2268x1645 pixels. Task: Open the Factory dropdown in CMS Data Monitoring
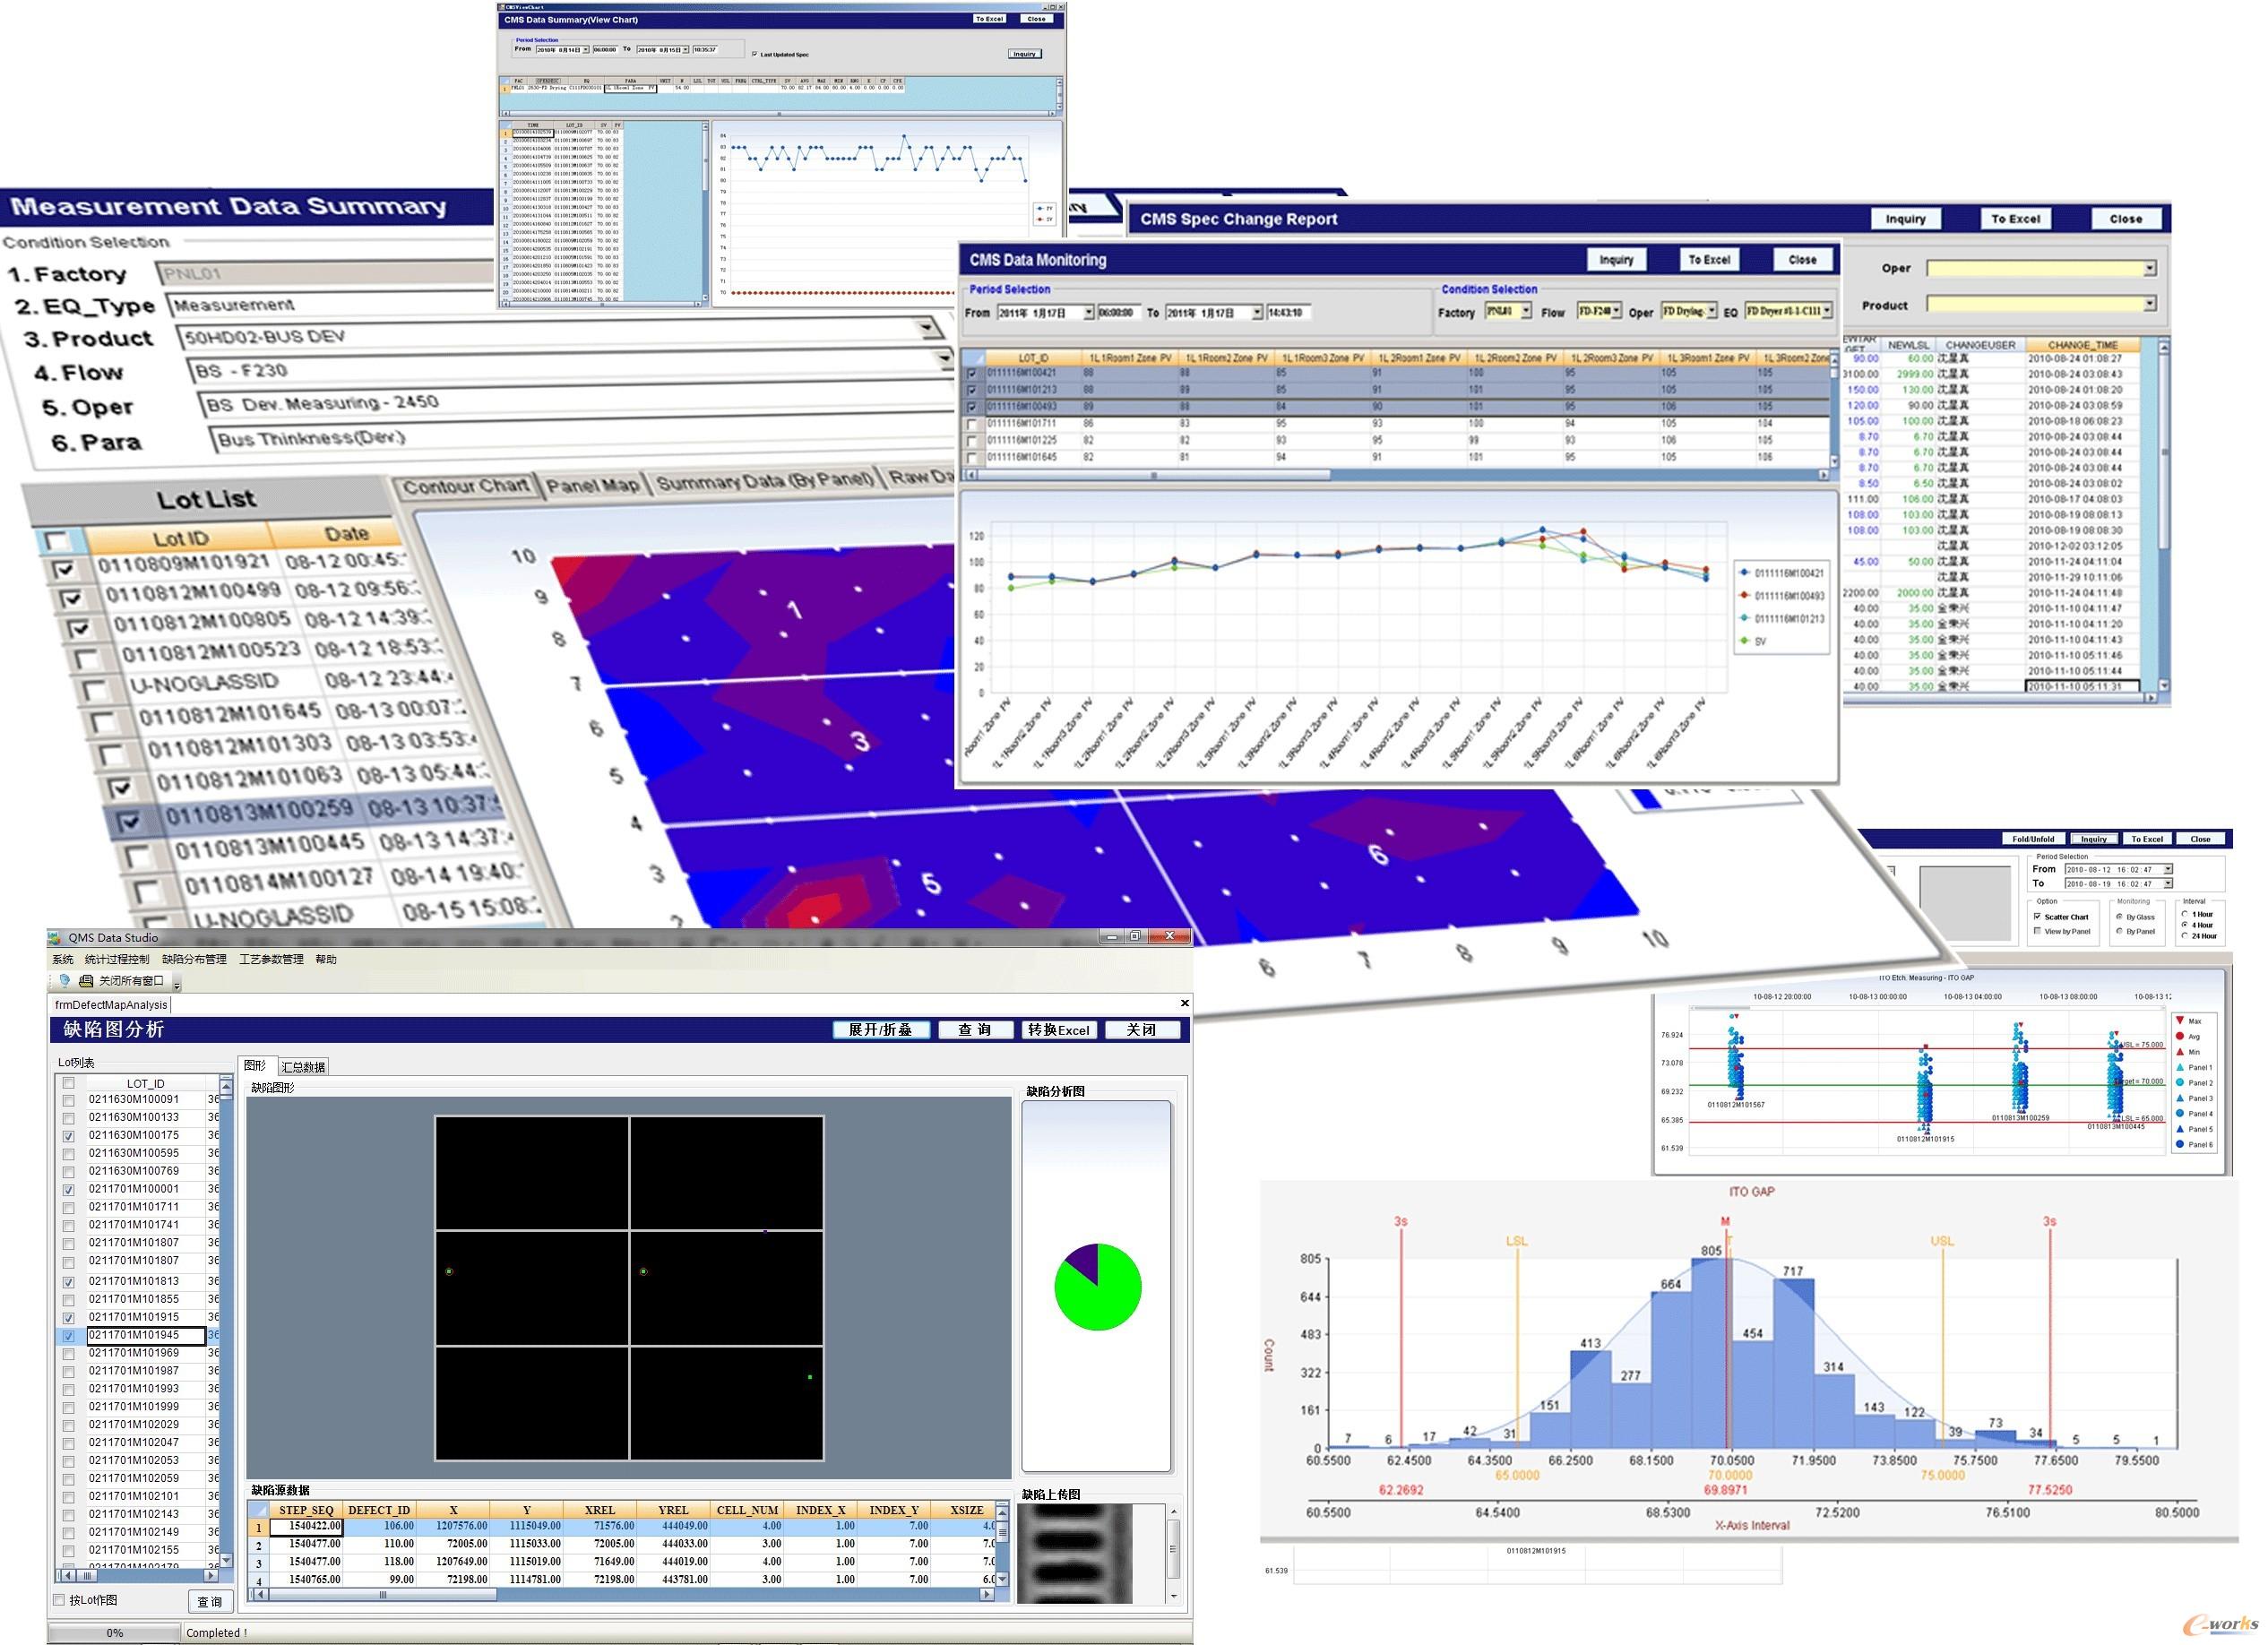[1525, 312]
